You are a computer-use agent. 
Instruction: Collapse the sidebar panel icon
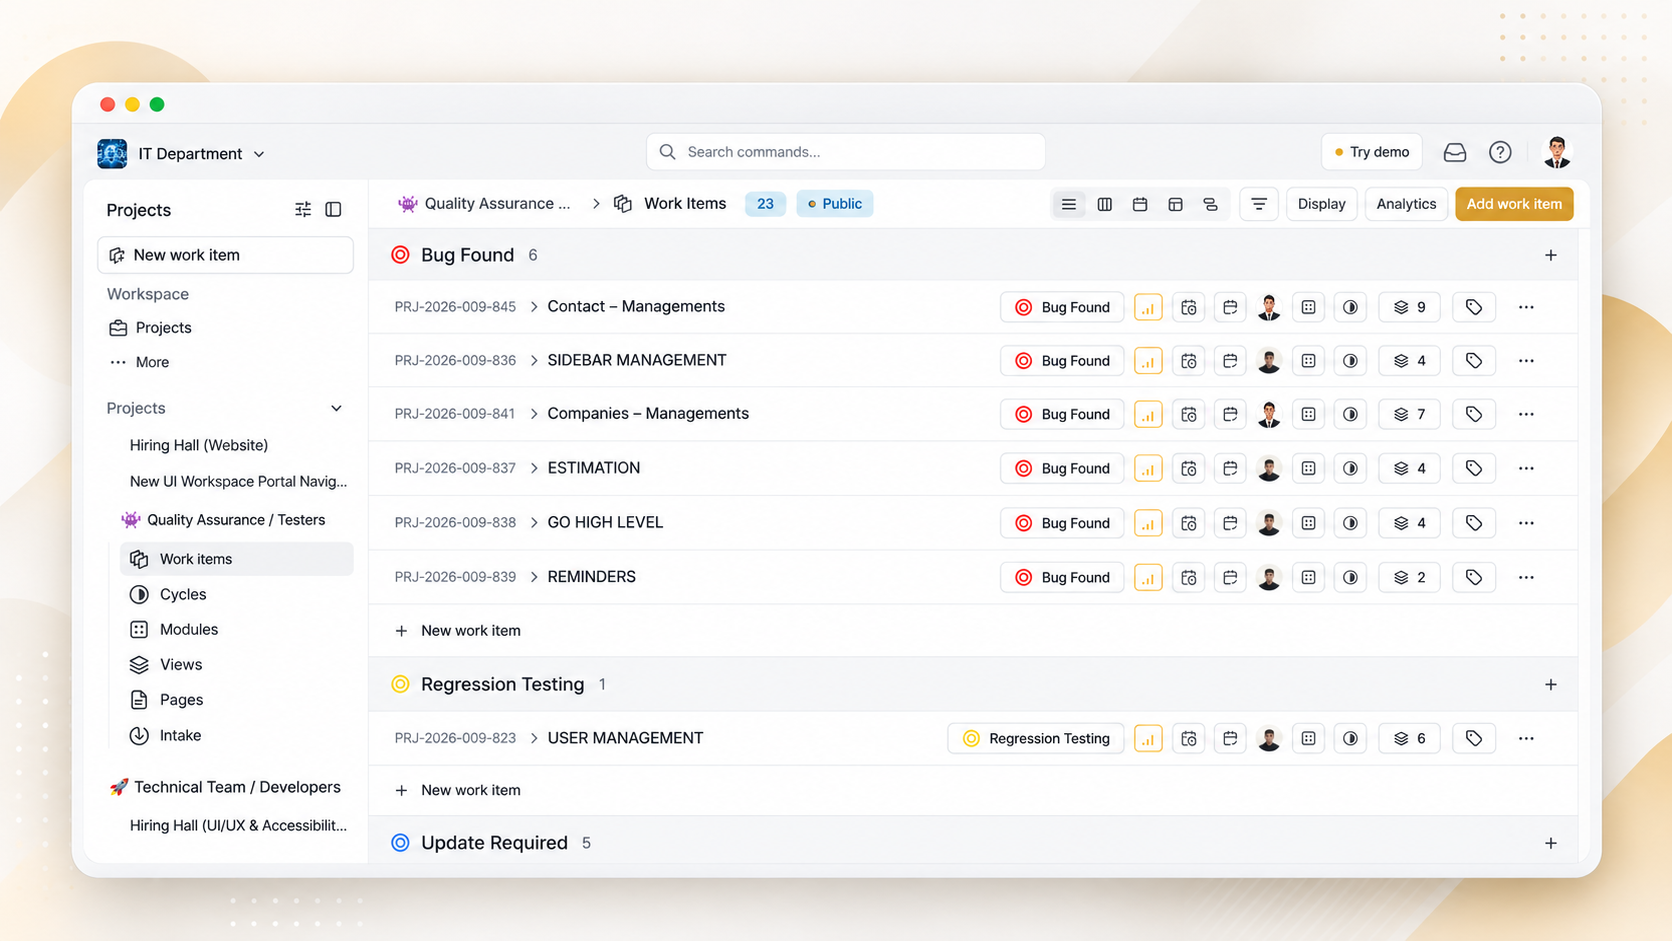pos(333,209)
